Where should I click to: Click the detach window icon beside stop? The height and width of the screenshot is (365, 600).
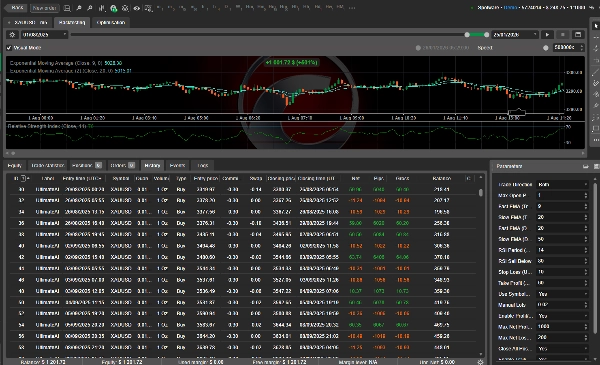pyautogui.click(x=578, y=35)
